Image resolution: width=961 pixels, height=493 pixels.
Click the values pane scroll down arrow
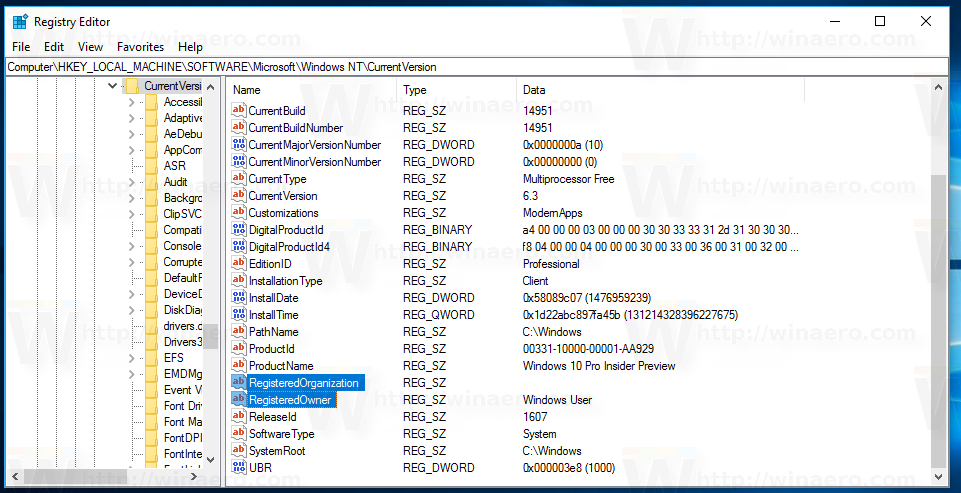[x=938, y=476]
